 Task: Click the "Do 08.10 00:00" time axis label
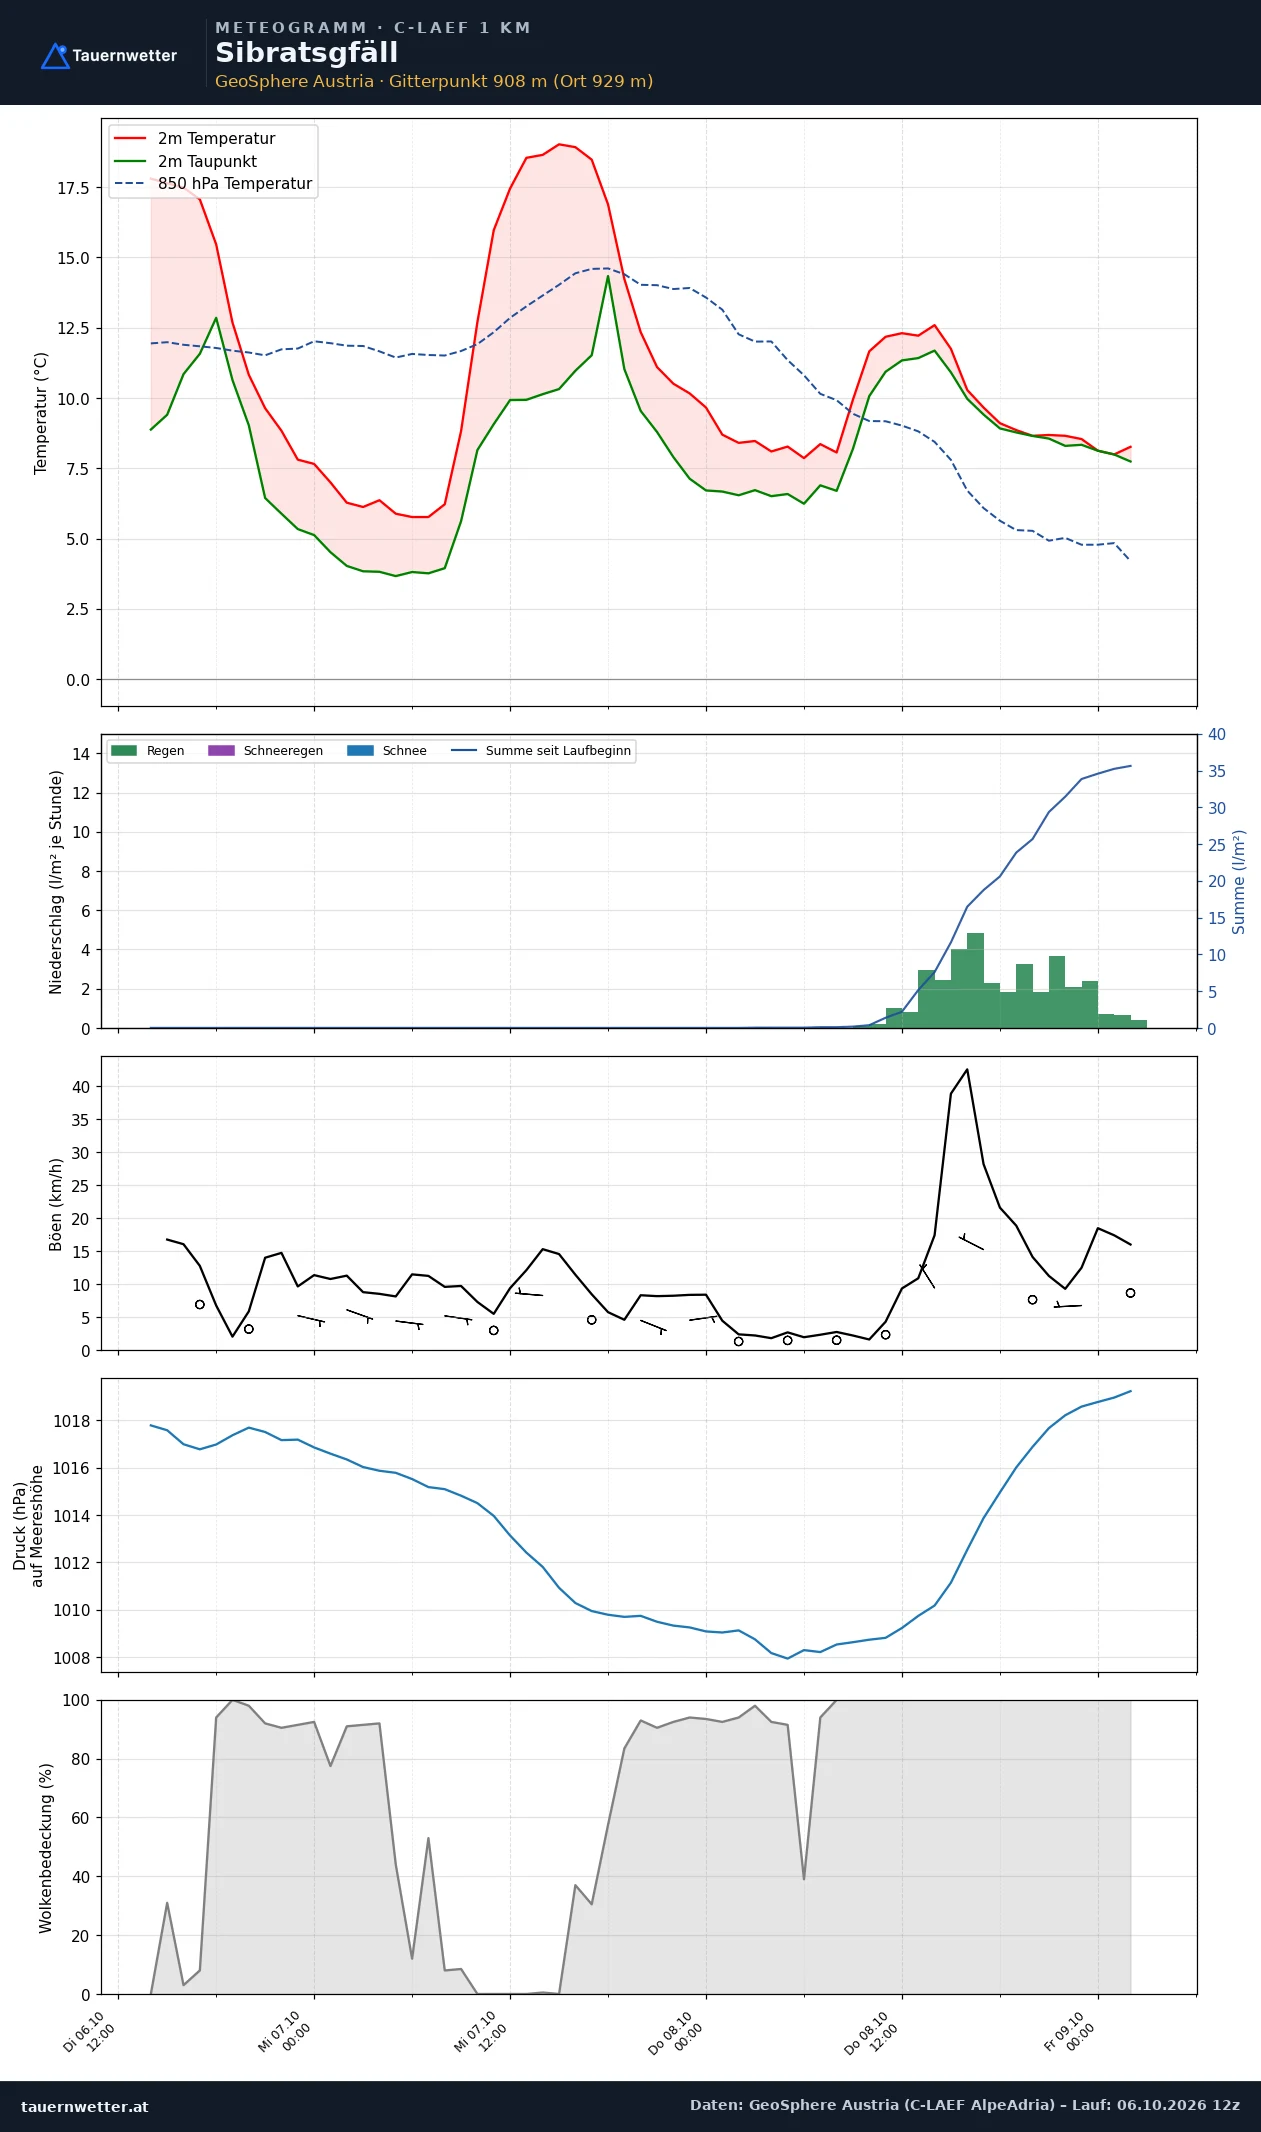coord(677,2032)
